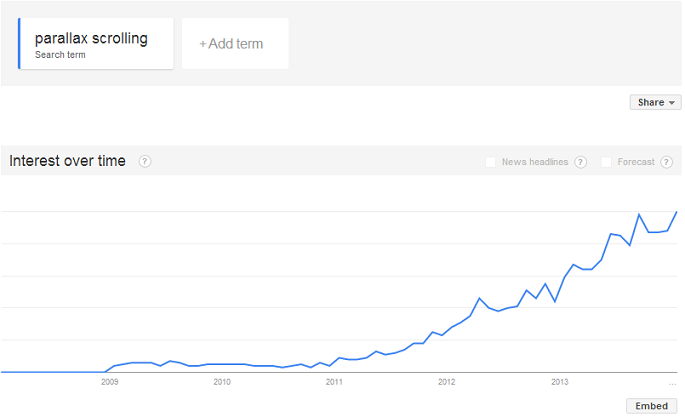Click the ellipsis at the timeline's right end
The height and width of the screenshot is (417, 685).
pos(672,382)
